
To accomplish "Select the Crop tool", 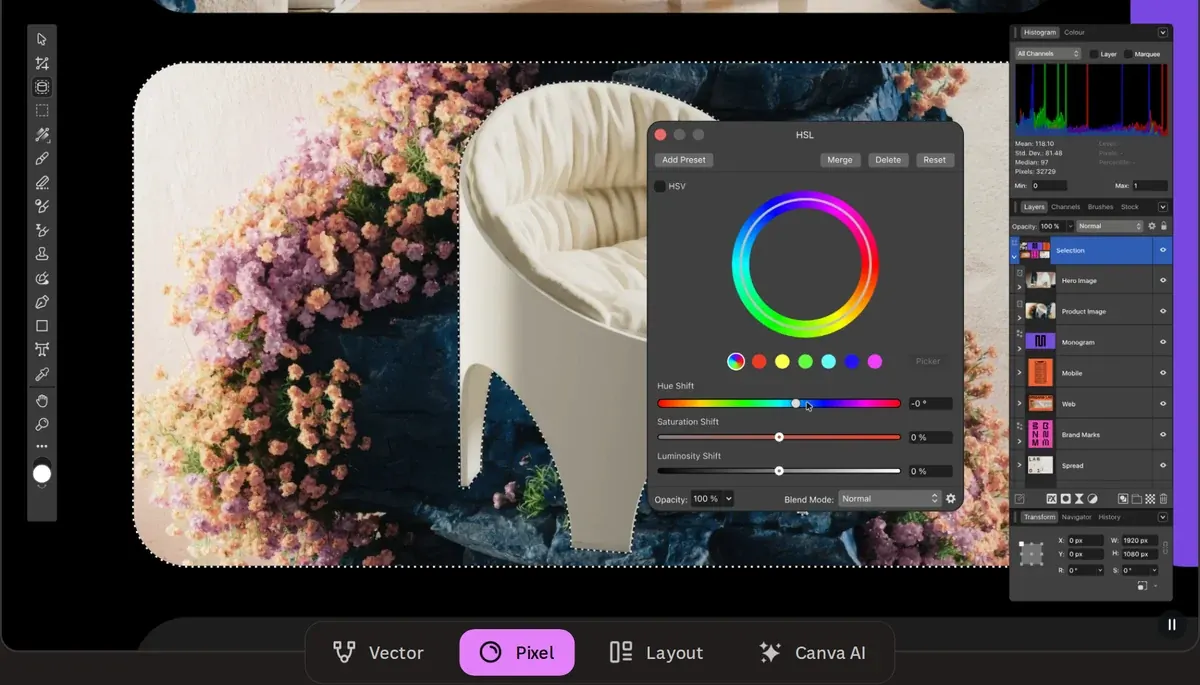I will [x=42, y=64].
